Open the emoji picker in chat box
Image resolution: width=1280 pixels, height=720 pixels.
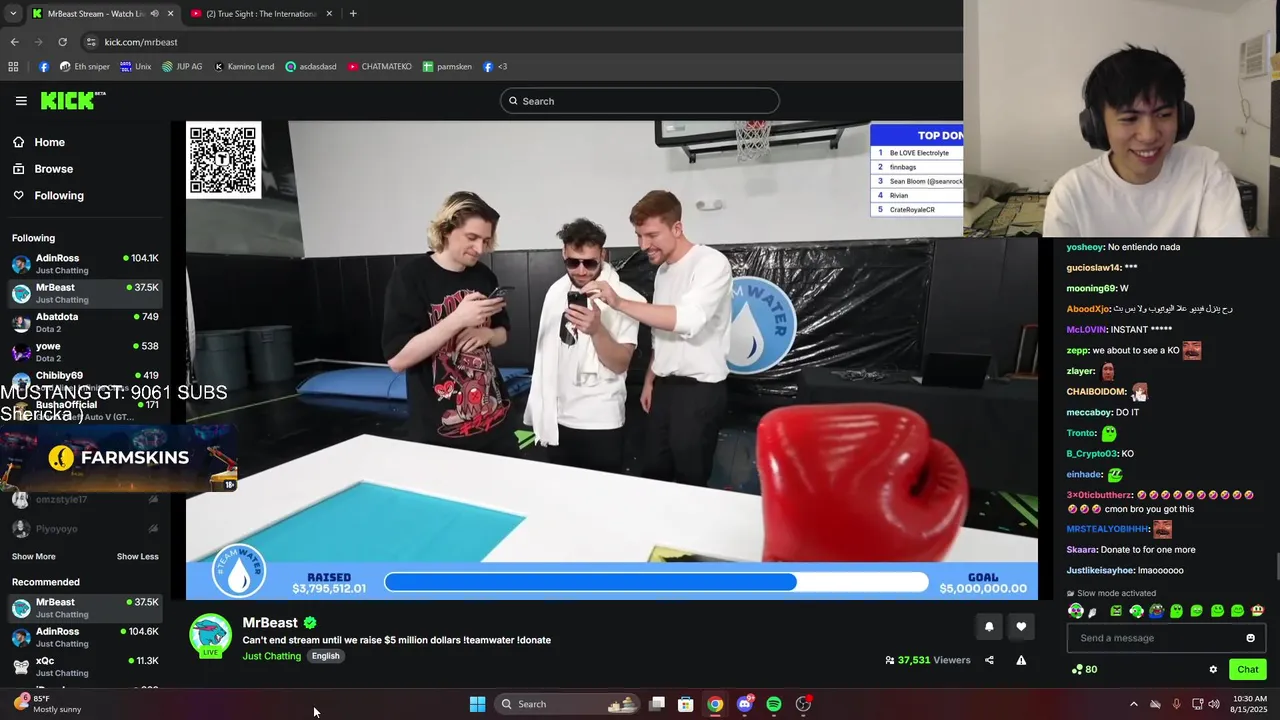[1250, 638]
